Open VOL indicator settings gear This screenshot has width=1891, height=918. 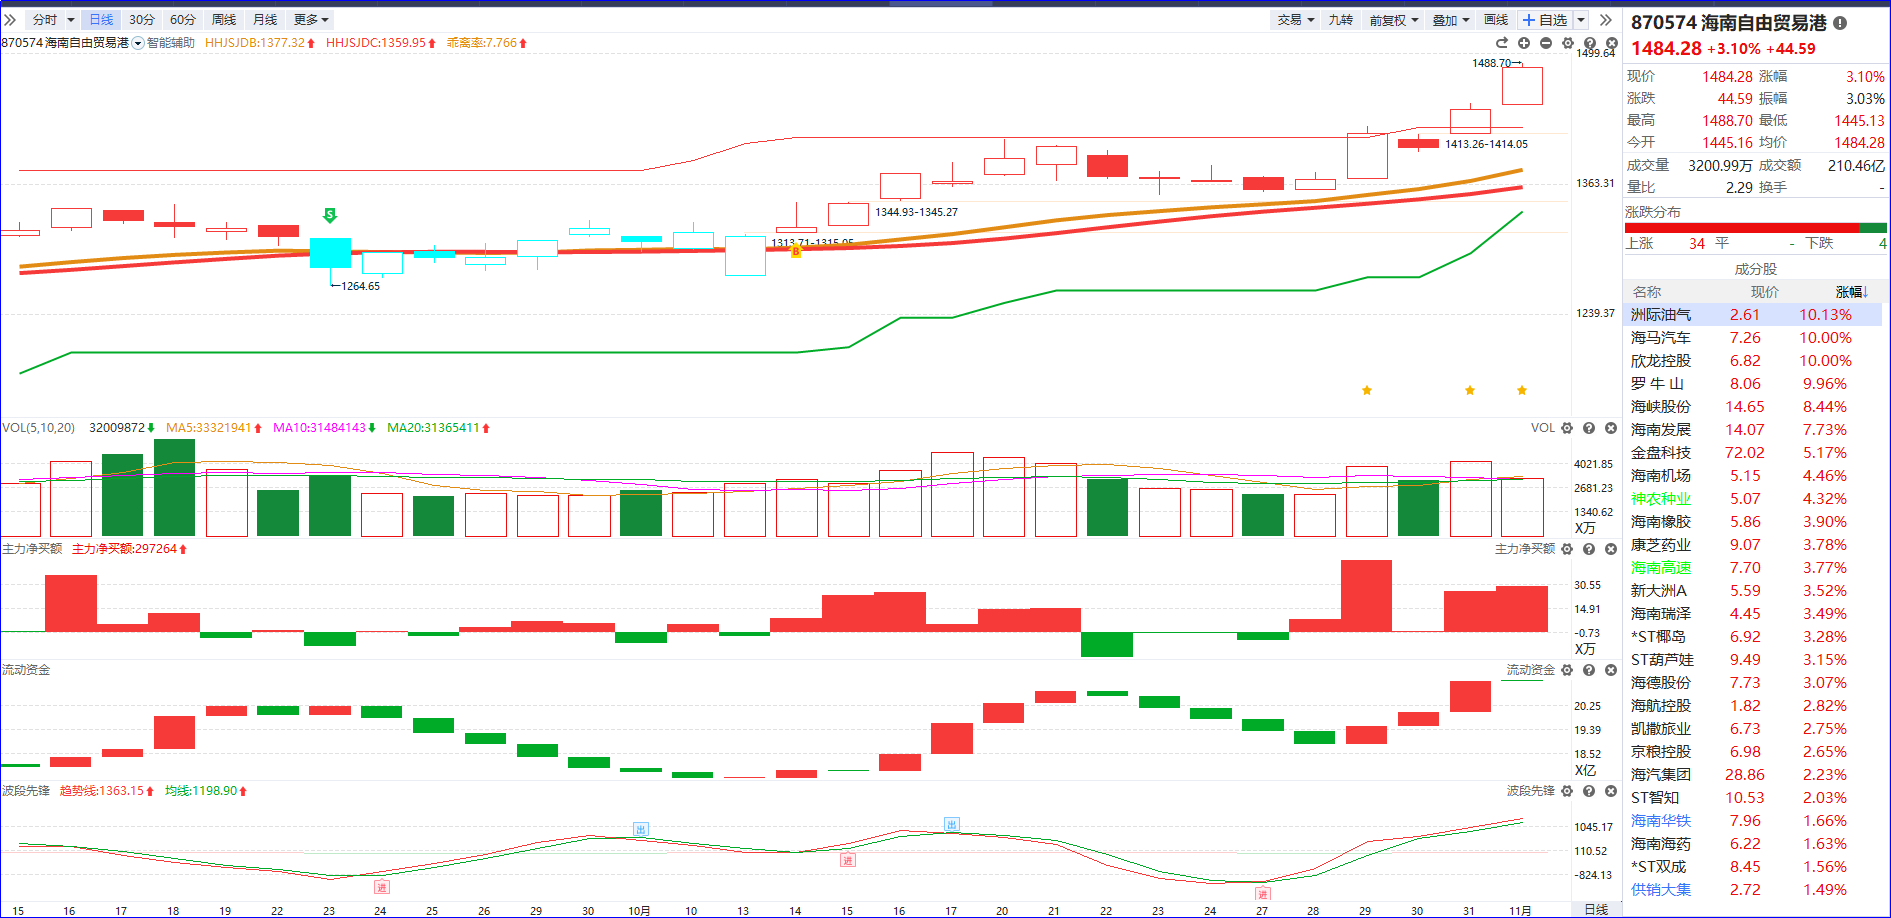(x=1567, y=428)
